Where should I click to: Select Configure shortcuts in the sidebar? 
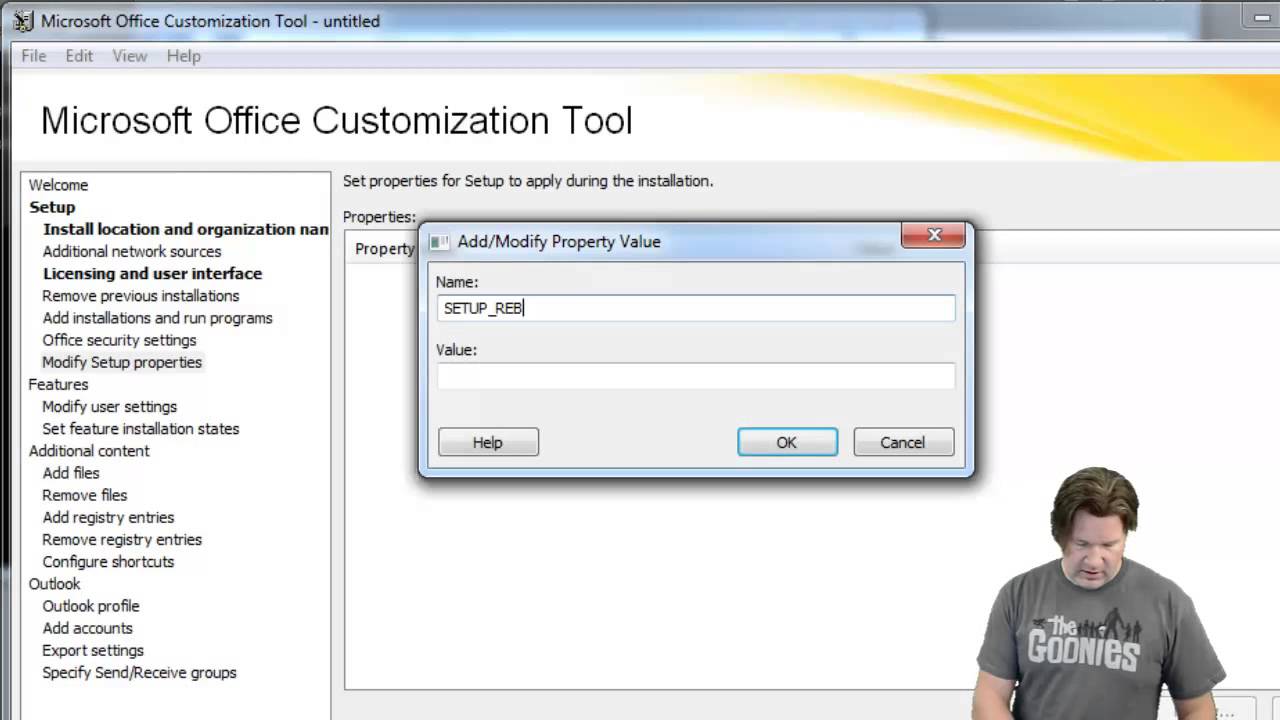coord(108,561)
